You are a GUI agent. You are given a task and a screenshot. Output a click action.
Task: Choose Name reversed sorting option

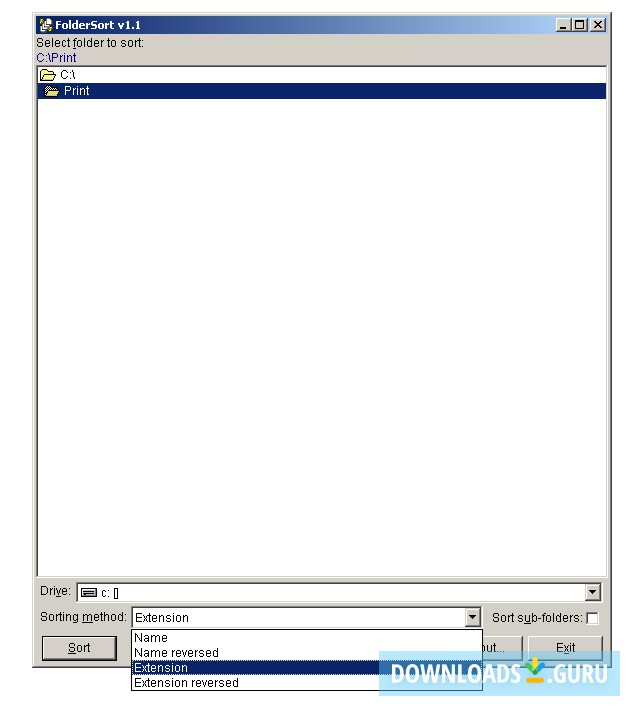[x=307, y=653]
